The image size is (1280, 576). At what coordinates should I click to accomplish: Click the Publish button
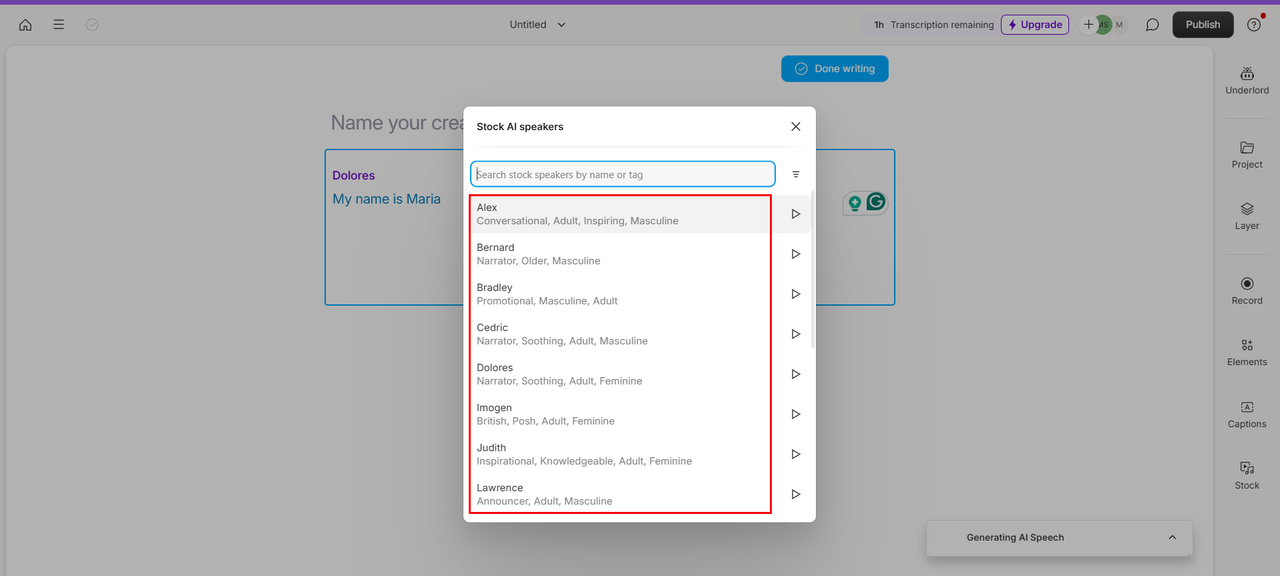pyautogui.click(x=1203, y=25)
